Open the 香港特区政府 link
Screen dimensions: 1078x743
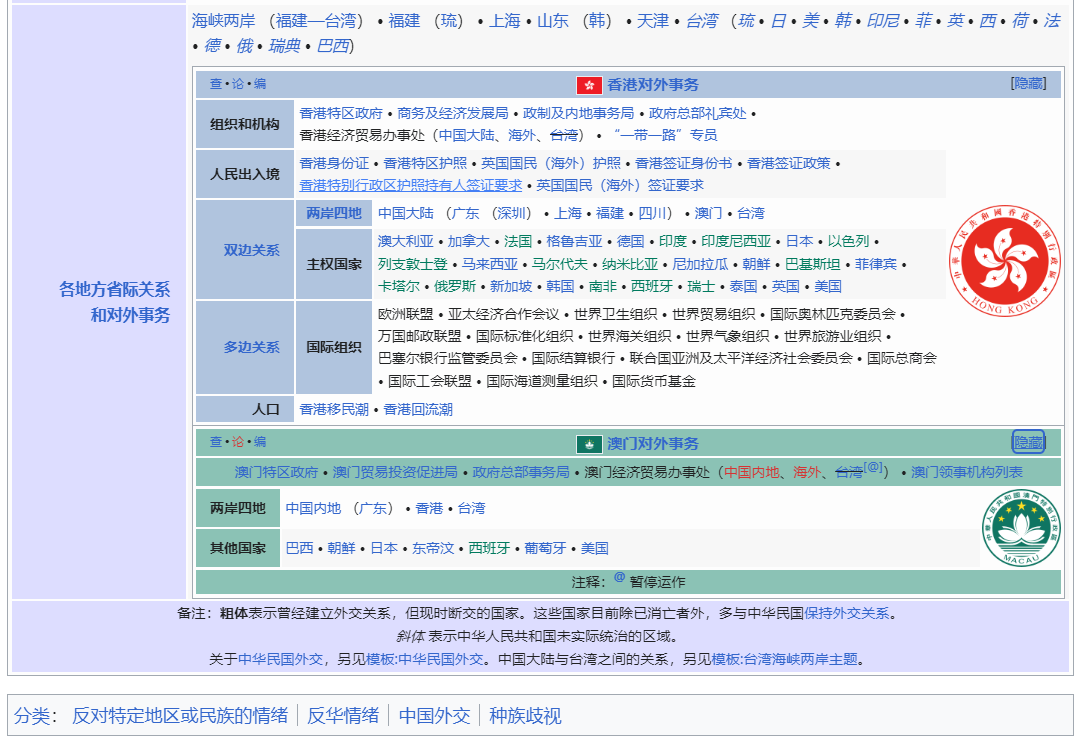[341, 113]
